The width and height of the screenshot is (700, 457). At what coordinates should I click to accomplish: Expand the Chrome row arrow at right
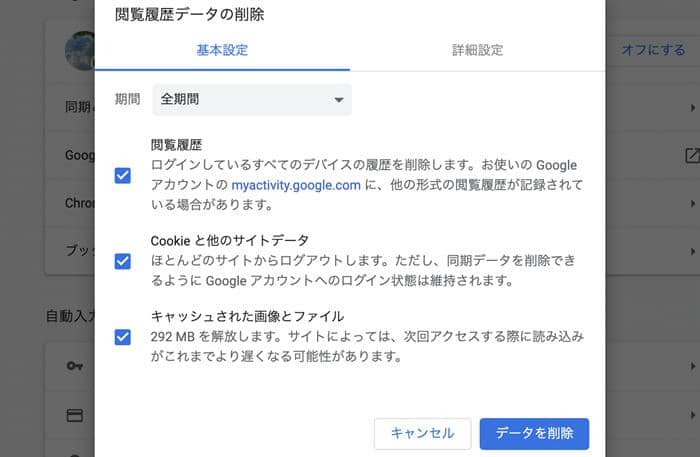[x=692, y=204]
